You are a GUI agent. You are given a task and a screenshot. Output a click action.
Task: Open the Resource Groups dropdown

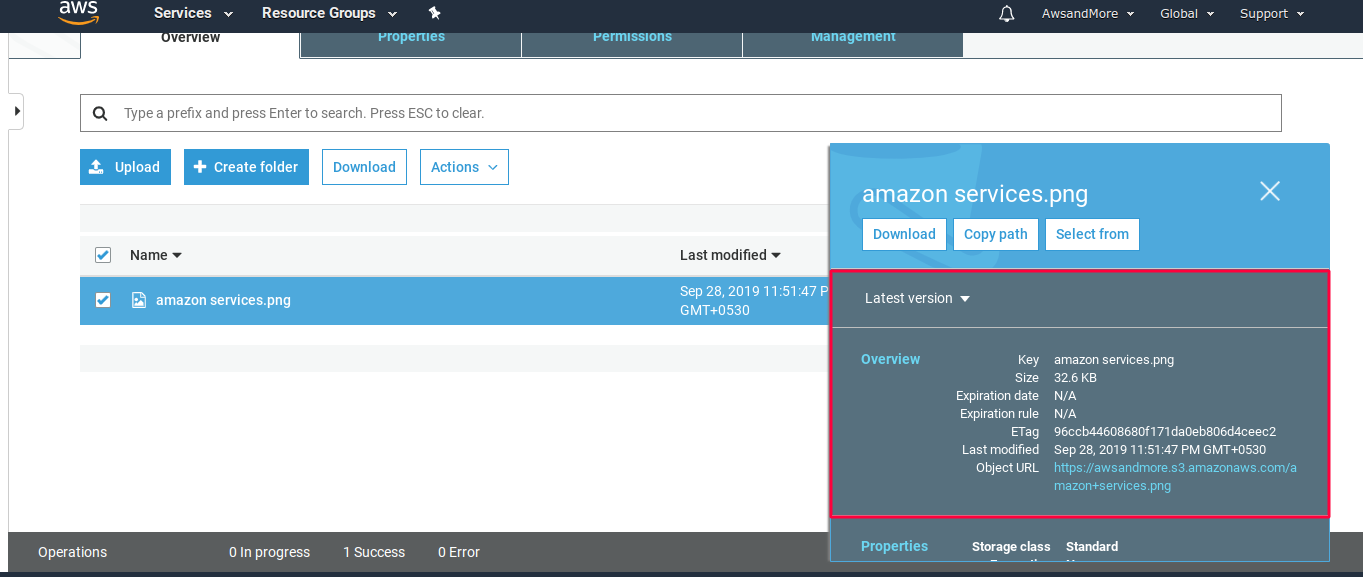pyautogui.click(x=329, y=13)
